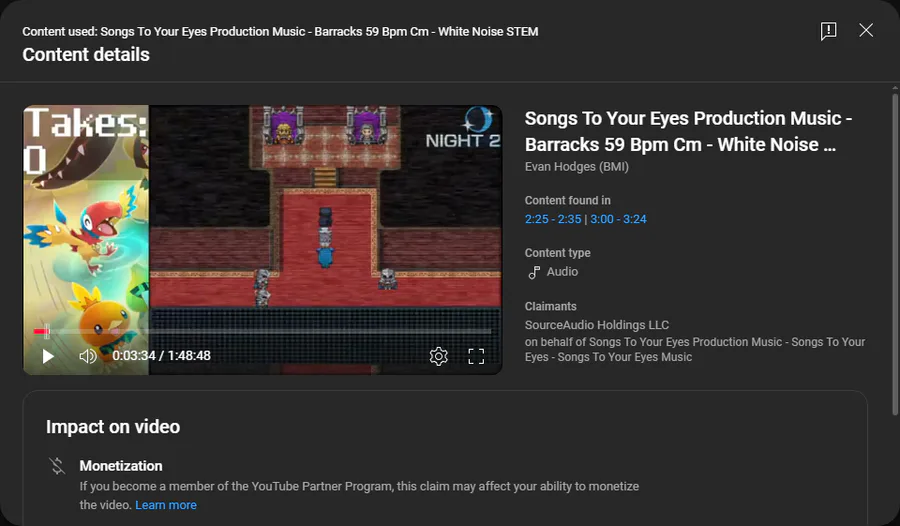Open video player settings gear
Screen dimensions: 900x526
point(439,357)
